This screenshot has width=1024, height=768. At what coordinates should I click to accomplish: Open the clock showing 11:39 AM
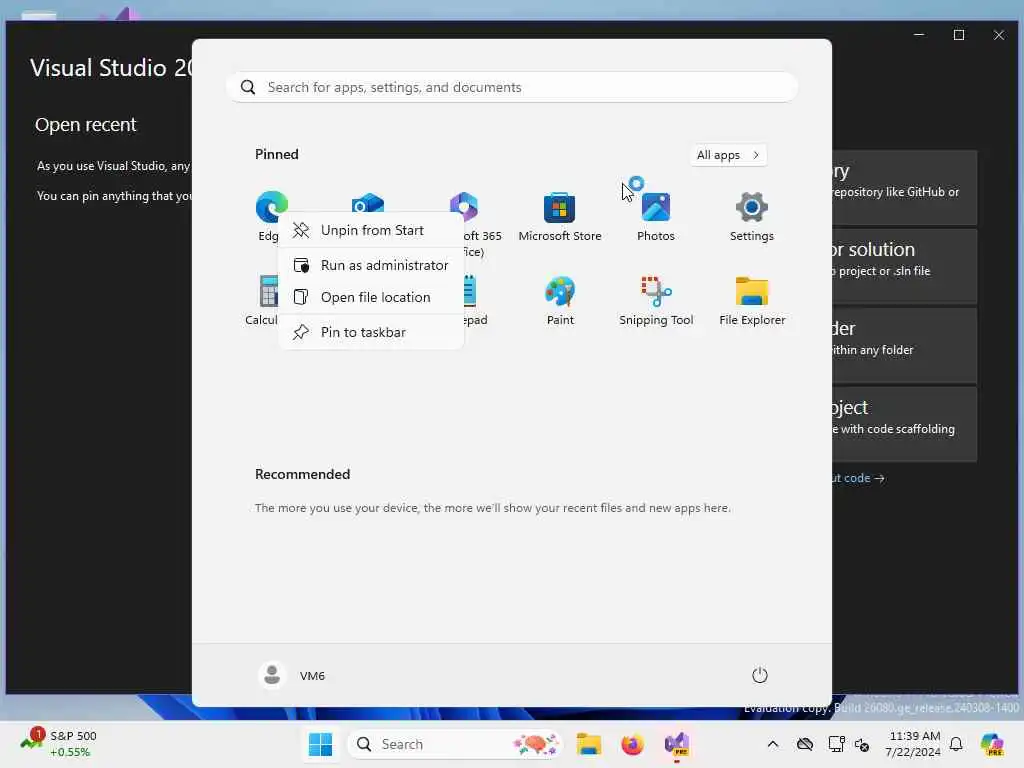point(913,744)
